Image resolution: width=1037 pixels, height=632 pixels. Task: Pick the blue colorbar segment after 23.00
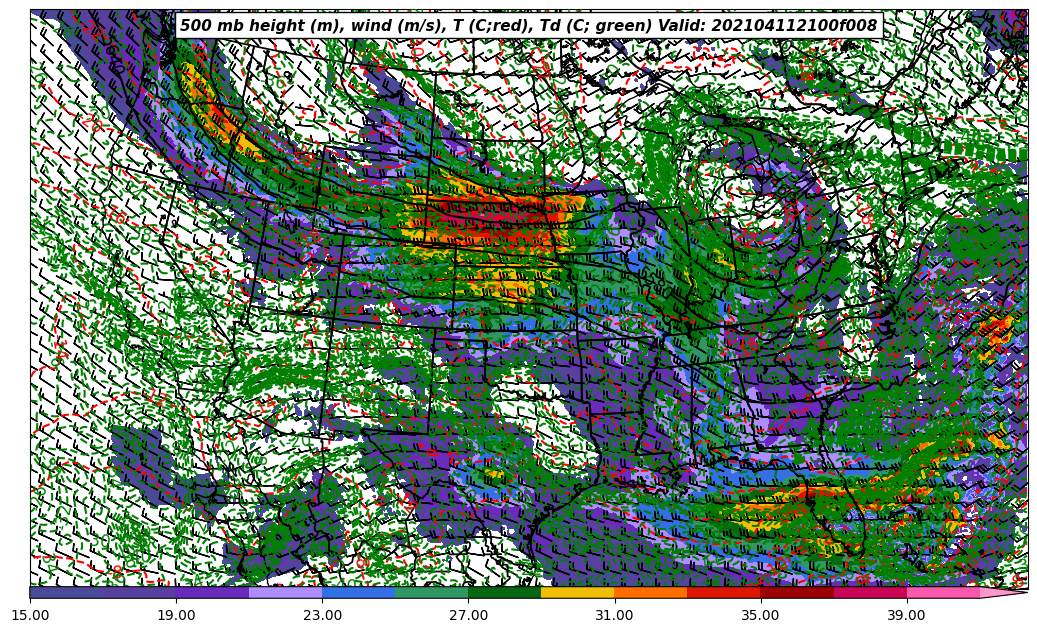pos(358,593)
